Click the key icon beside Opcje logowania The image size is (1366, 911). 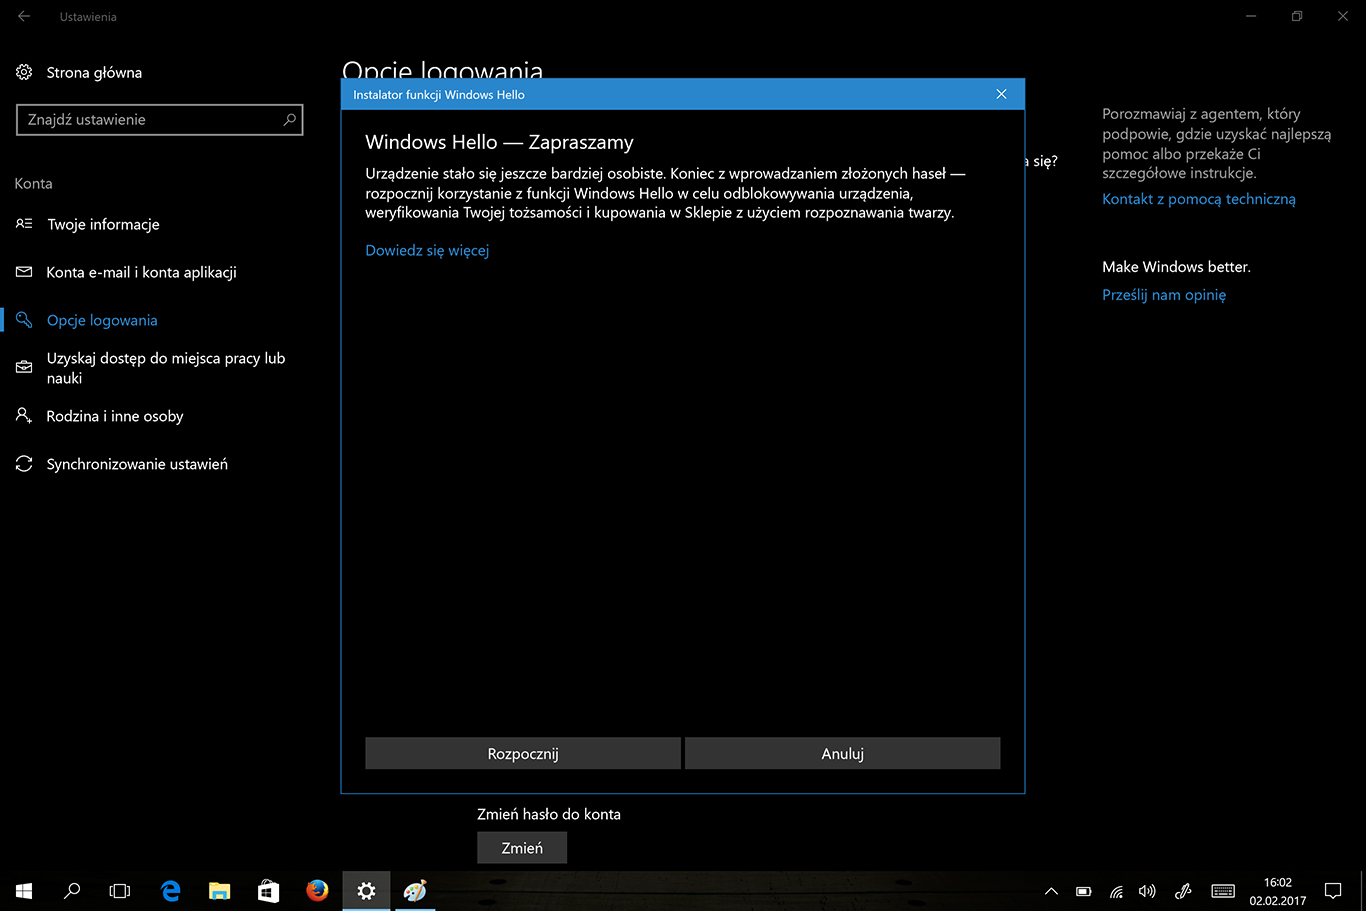click(x=24, y=320)
